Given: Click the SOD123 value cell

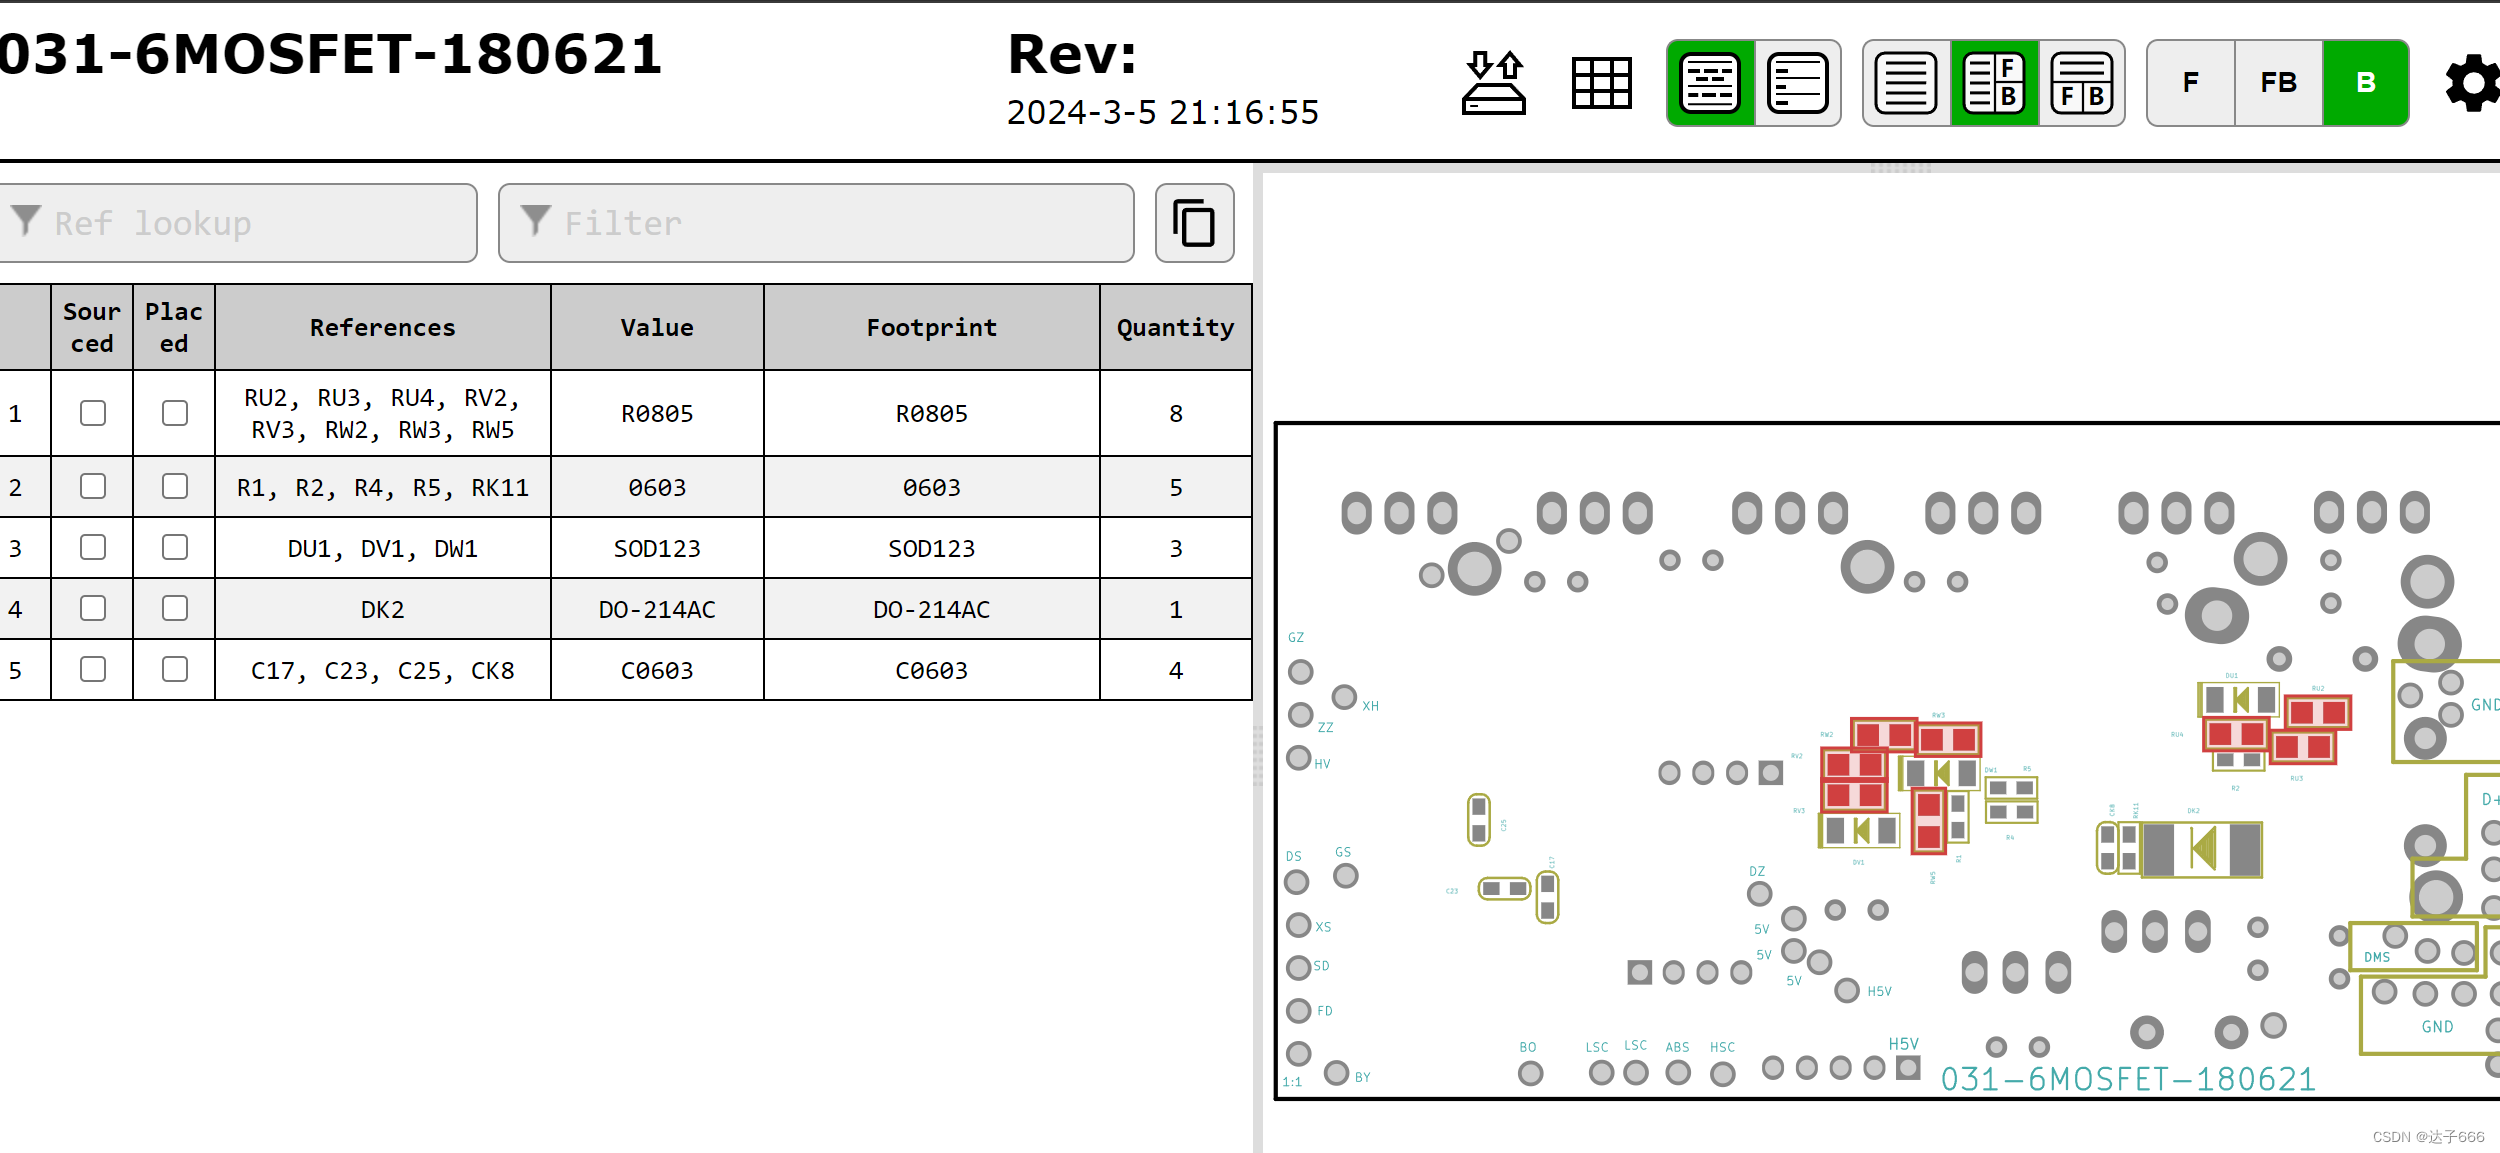Looking at the screenshot, I should [x=657, y=548].
